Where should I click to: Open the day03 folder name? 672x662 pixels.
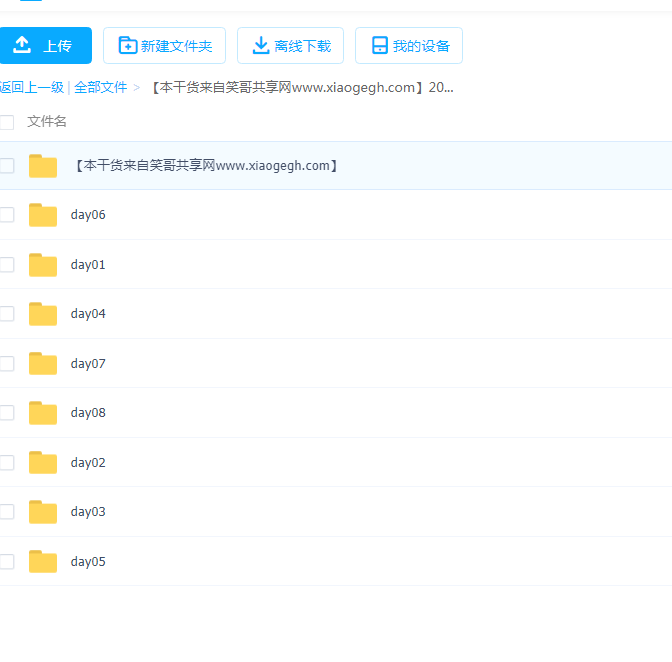(x=88, y=512)
